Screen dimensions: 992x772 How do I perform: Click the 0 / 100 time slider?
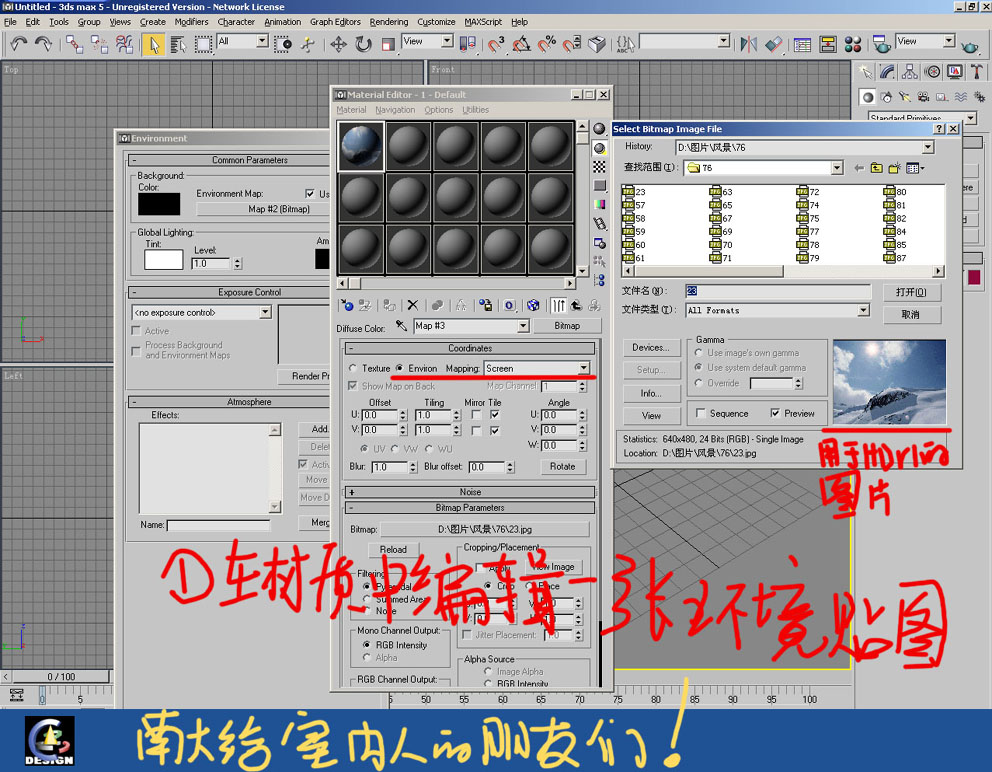[x=61, y=676]
